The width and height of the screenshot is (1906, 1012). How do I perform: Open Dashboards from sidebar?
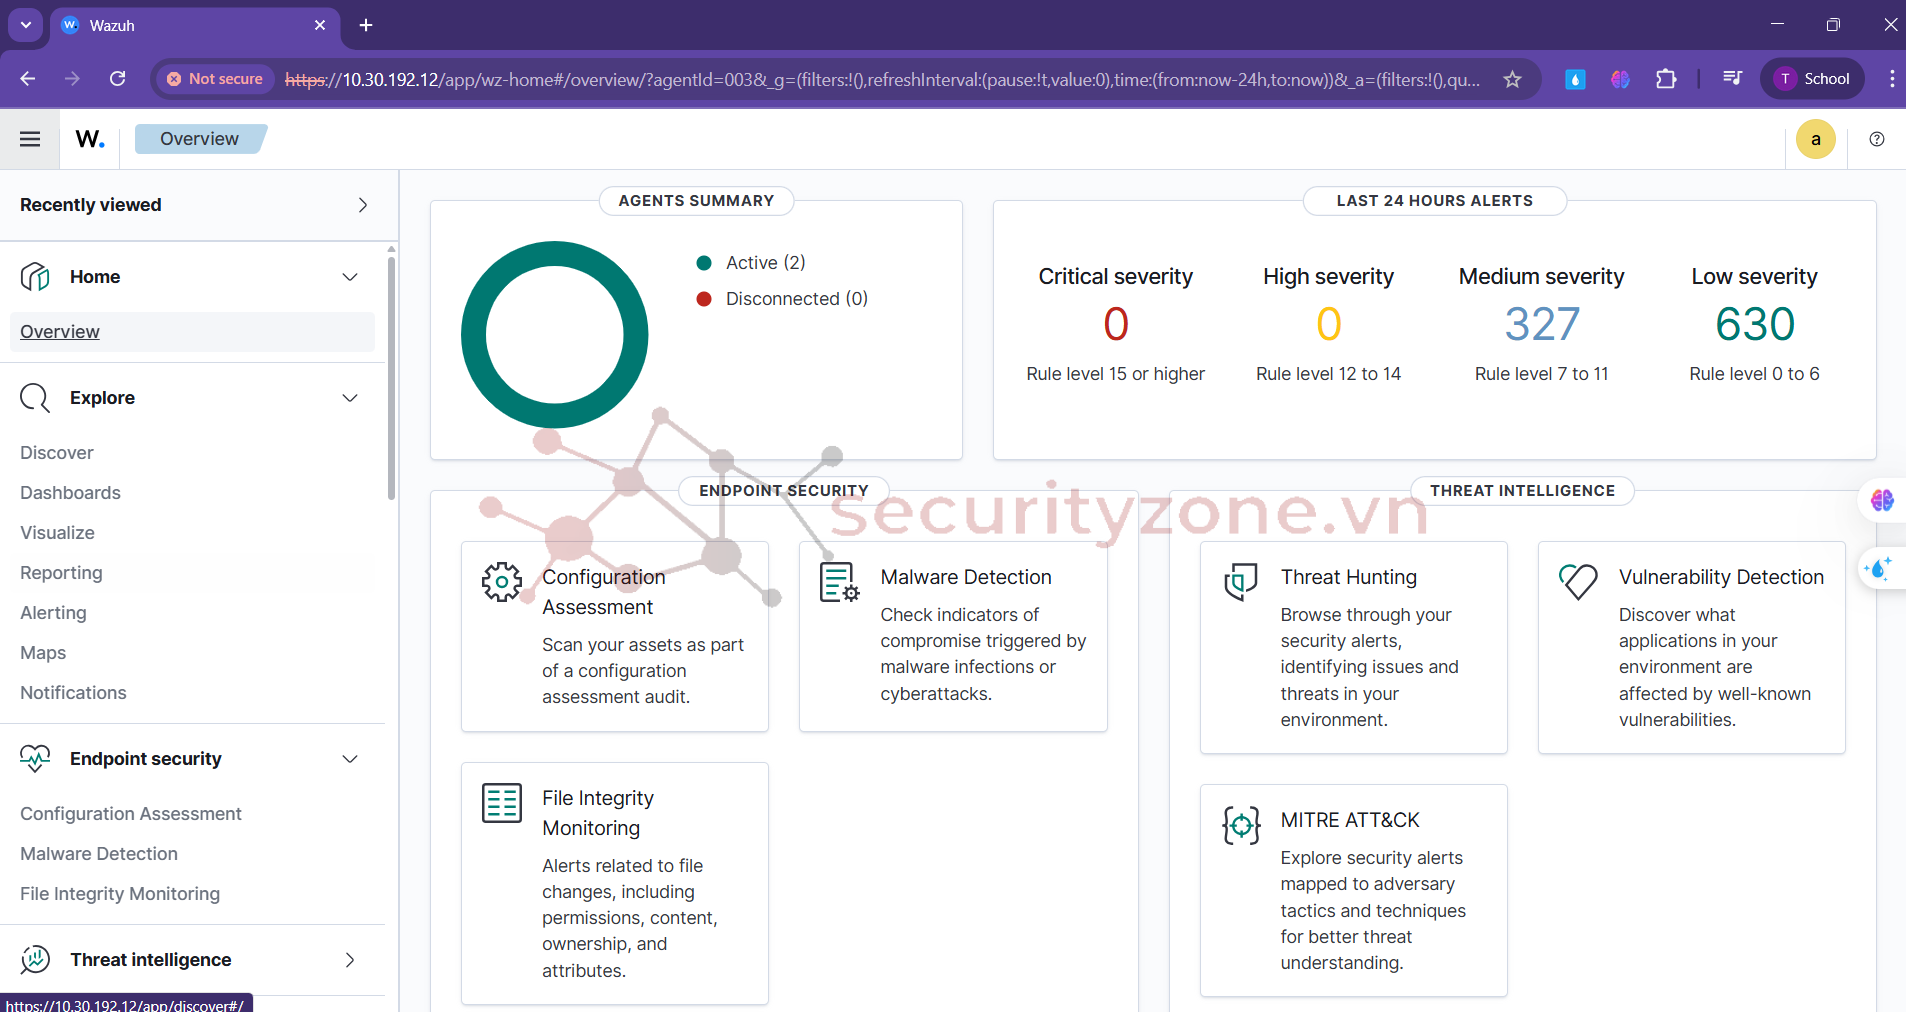(x=70, y=493)
